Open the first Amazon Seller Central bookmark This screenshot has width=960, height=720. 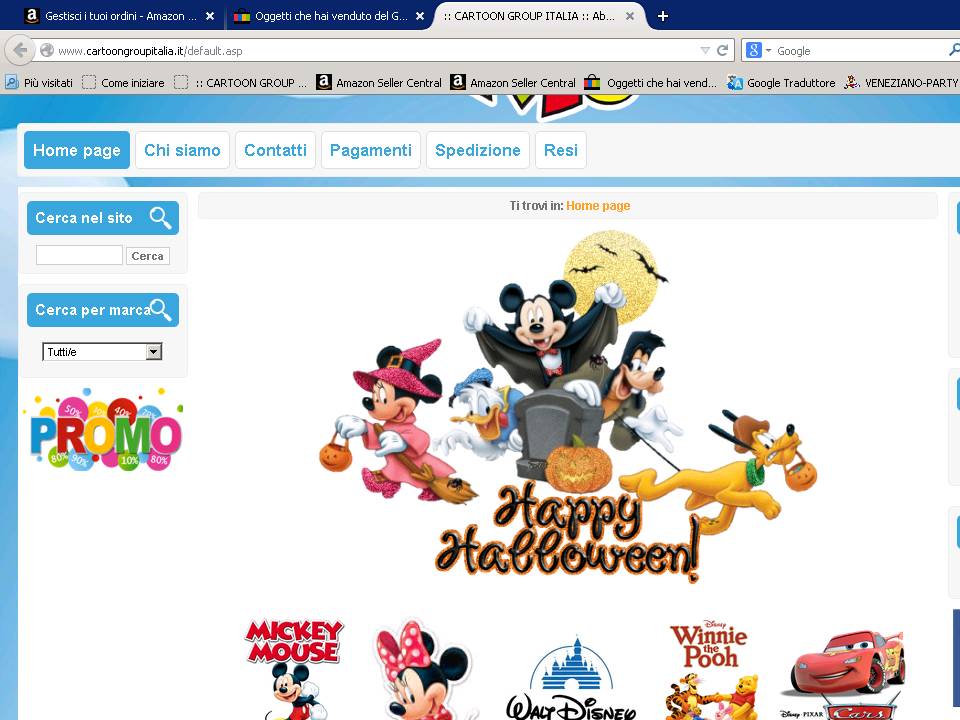378,83
